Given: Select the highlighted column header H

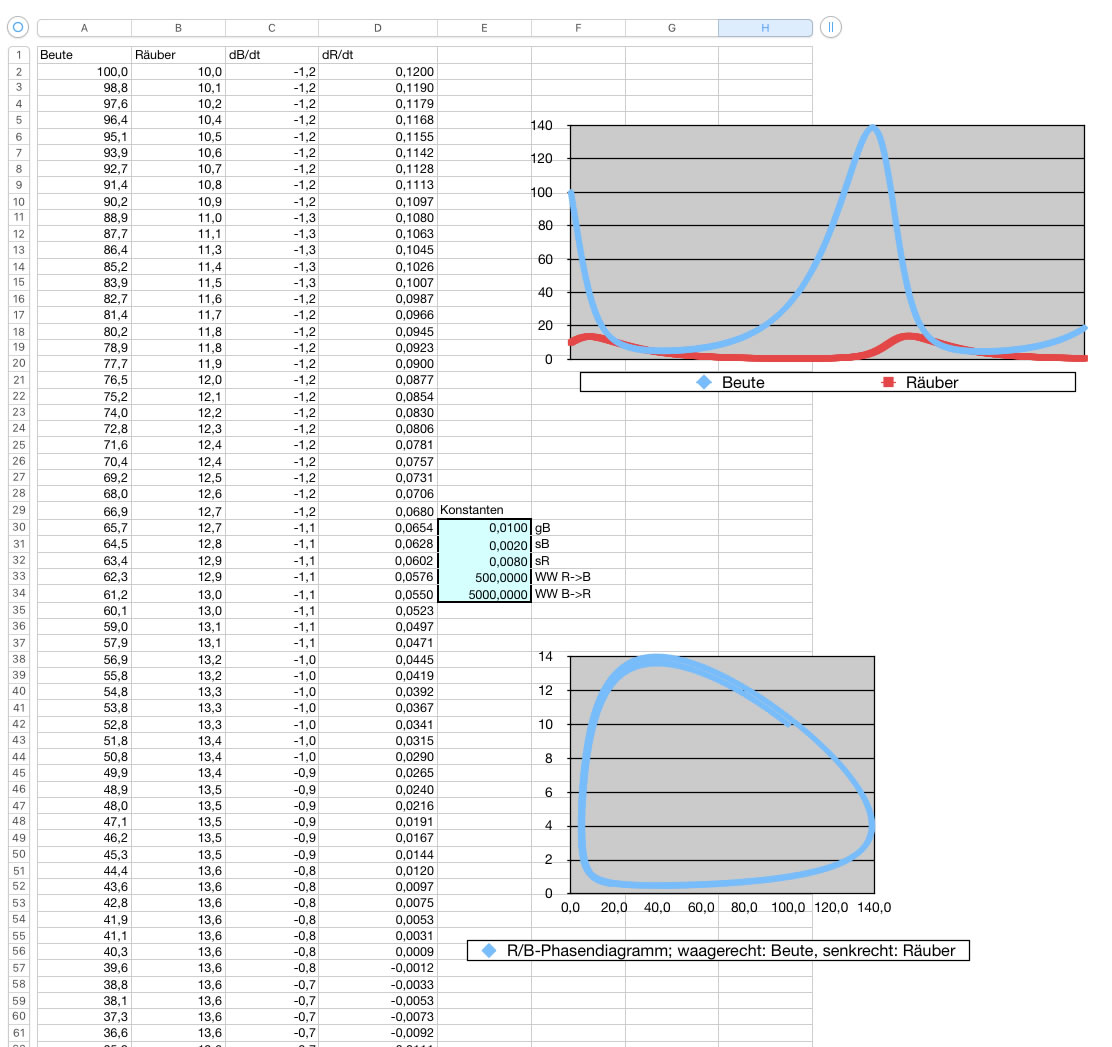Looking at the screenshot, I should coord(765,28).
